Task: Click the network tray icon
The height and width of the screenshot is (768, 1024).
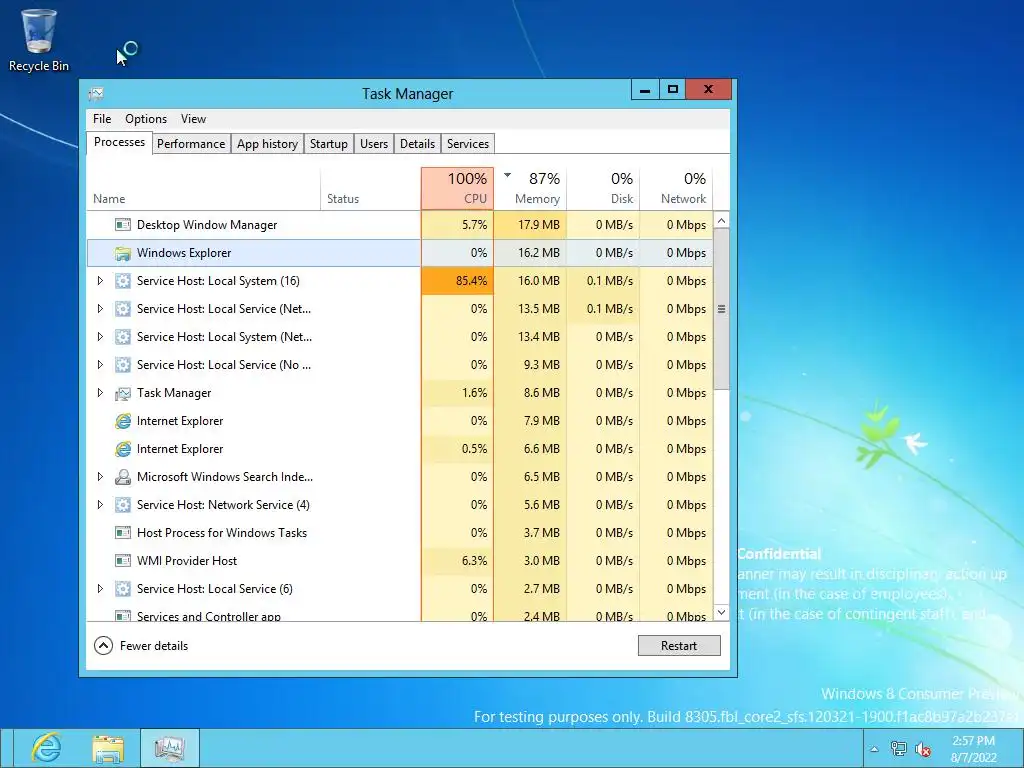Action: 899,749
